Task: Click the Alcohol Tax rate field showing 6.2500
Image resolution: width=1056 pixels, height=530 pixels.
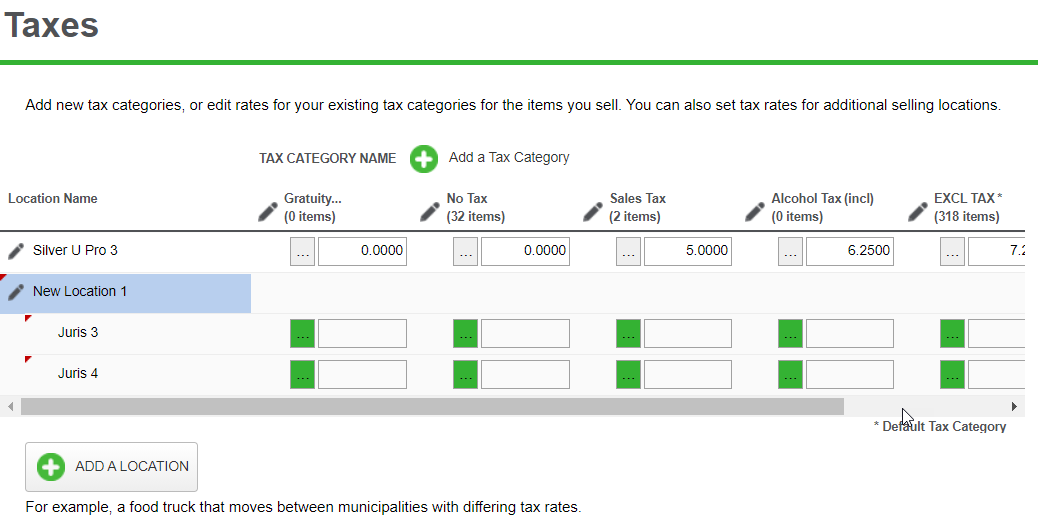Action: (x=850, y=251)
